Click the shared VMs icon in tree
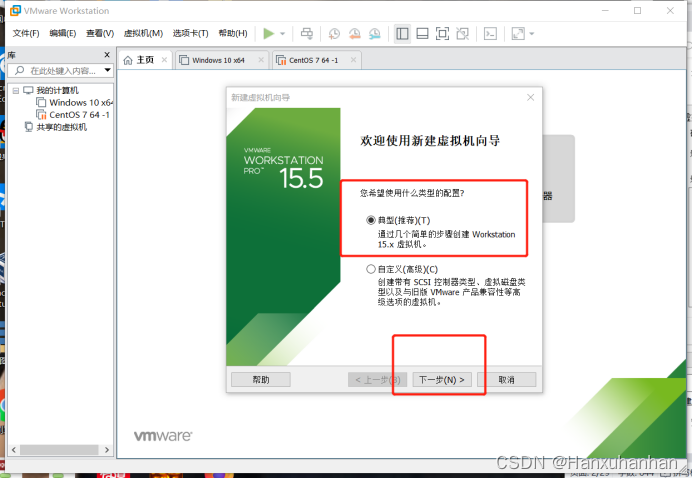The height and width of the screenshot is (479, 692). click(x=29, y=127)
